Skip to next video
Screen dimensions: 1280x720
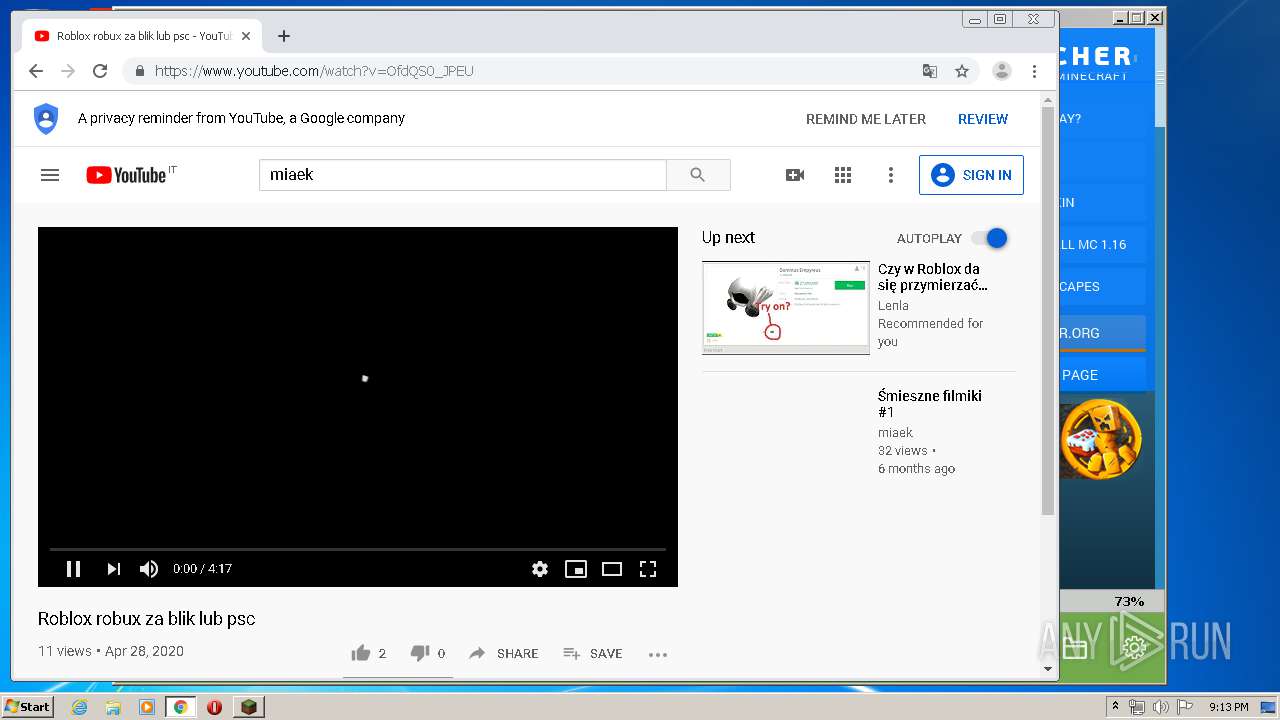click(x=113, y=569)
